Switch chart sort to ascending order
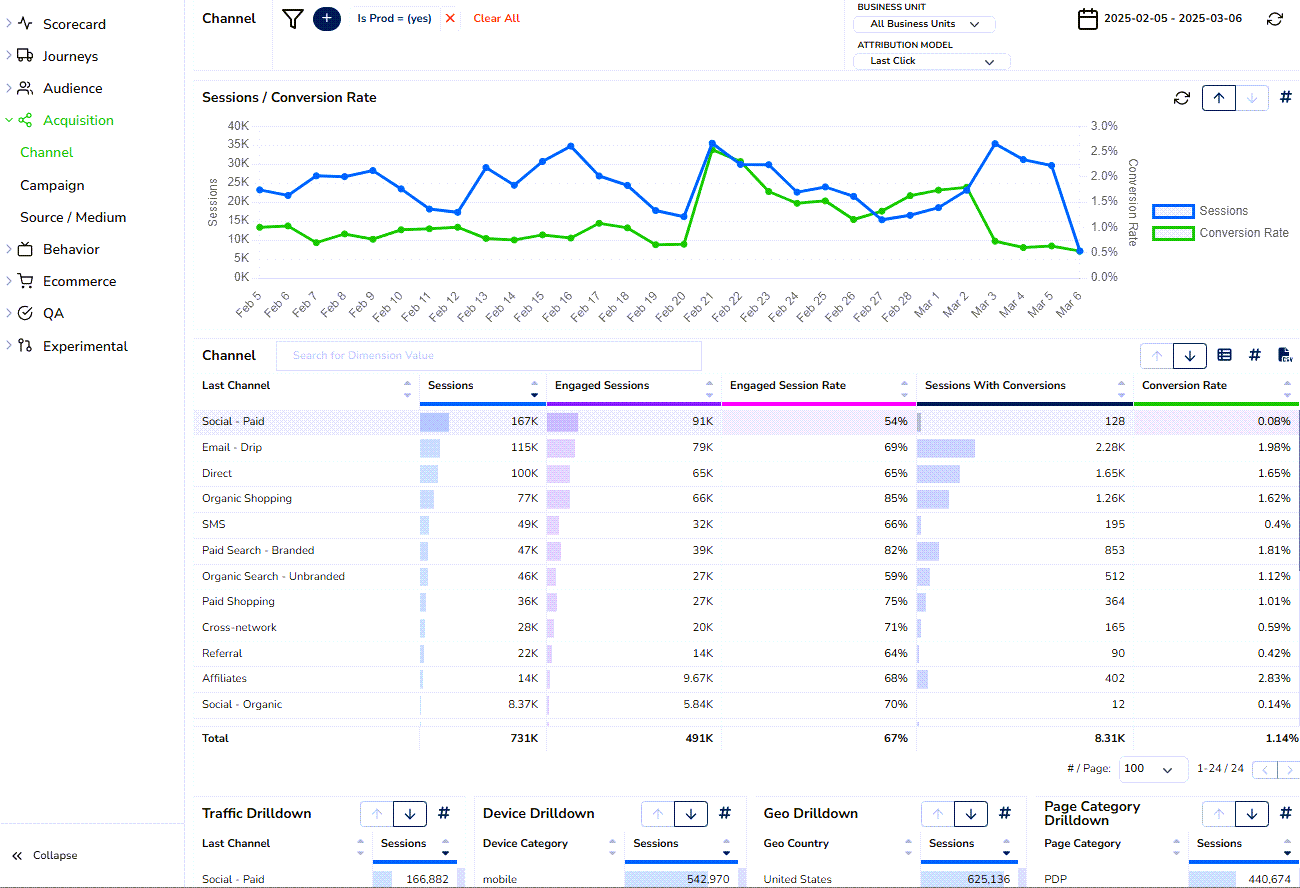 (x=1219, y=97)
